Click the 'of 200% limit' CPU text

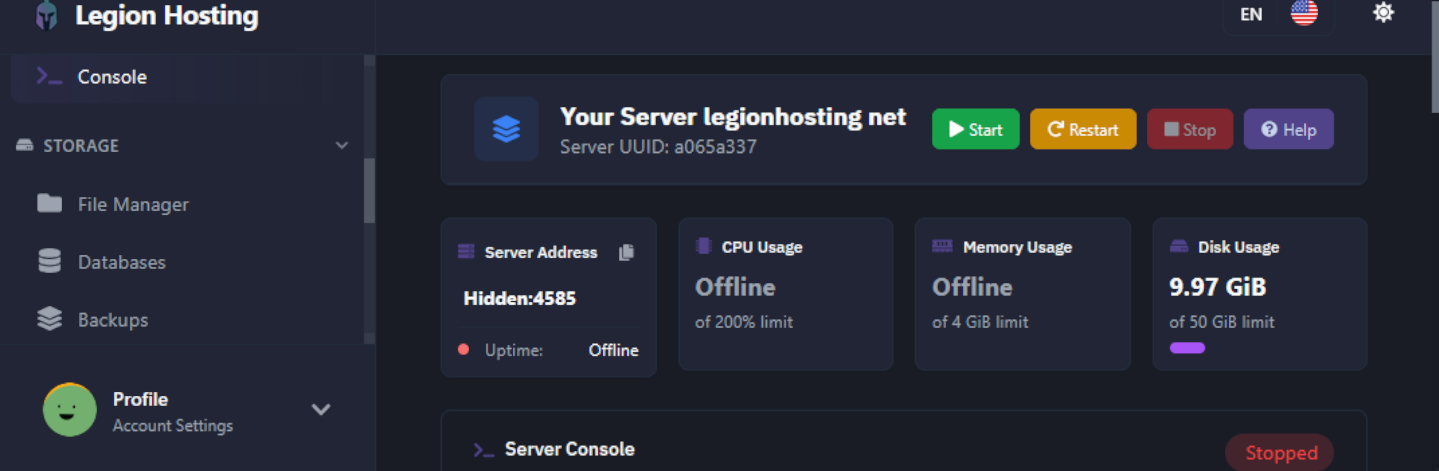[x=744, y=322]
